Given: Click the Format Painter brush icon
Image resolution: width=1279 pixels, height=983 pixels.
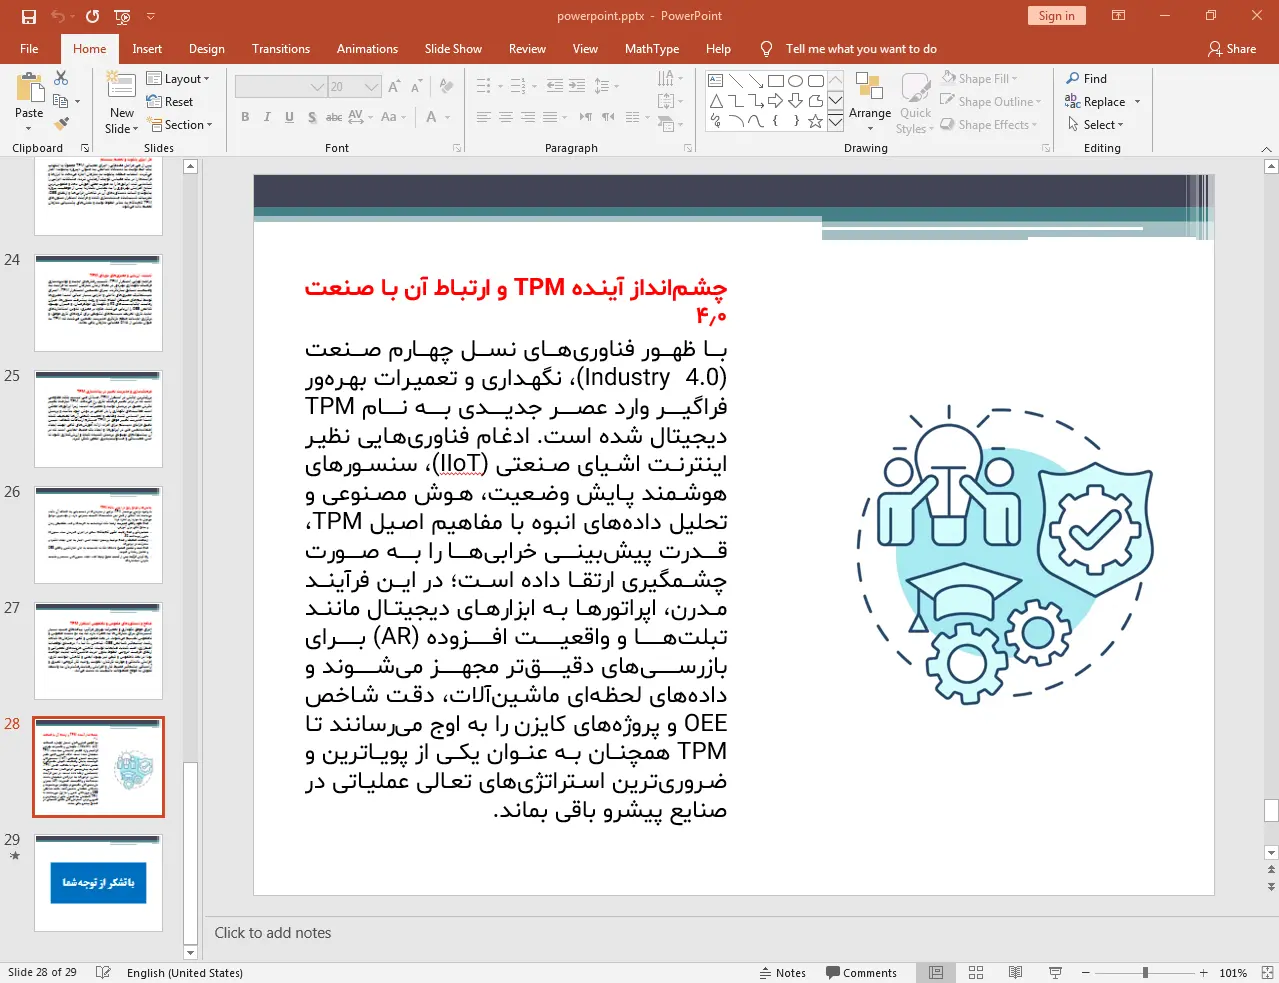Looking at the screenshot, I should (x=61, y=124).
